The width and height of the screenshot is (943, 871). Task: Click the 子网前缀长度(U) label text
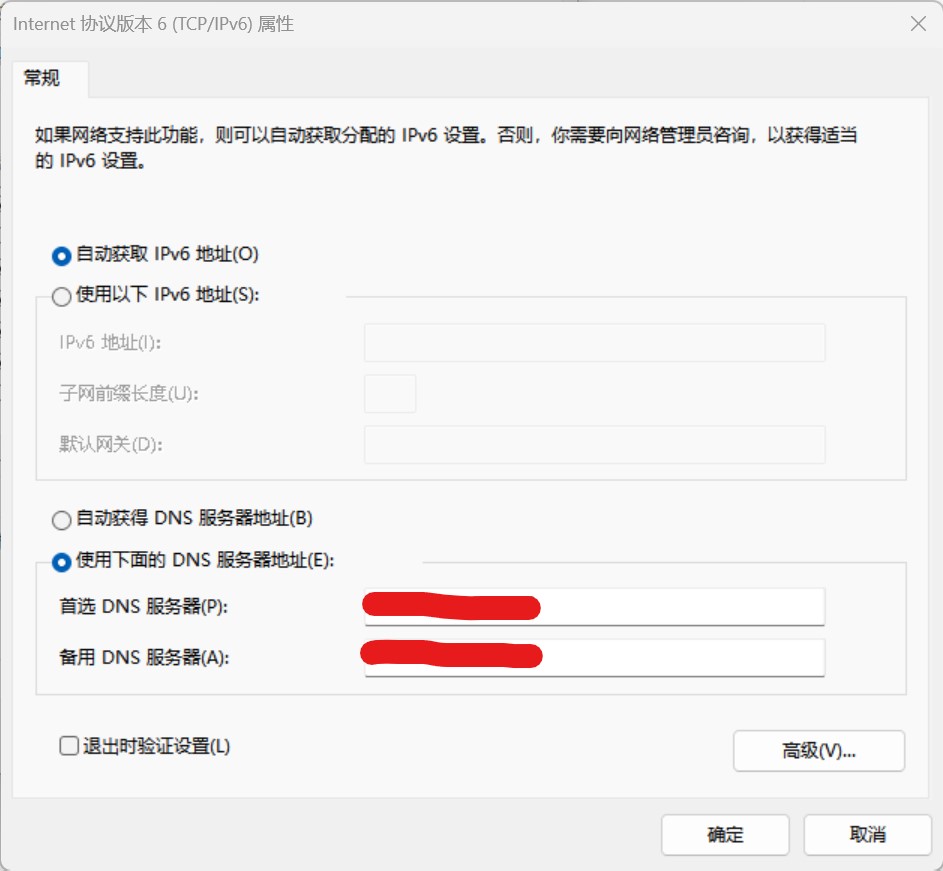128,394
